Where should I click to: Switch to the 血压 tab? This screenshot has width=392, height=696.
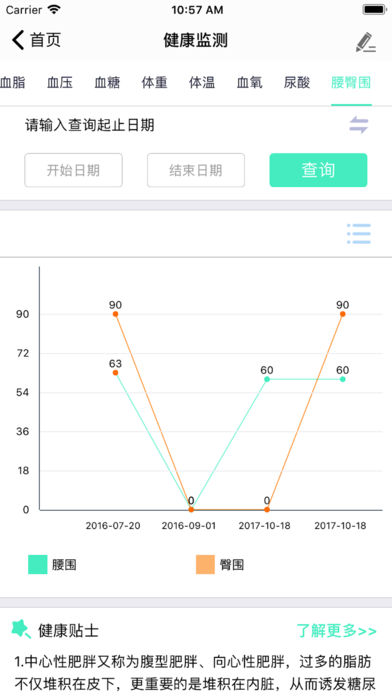point(60,83)
